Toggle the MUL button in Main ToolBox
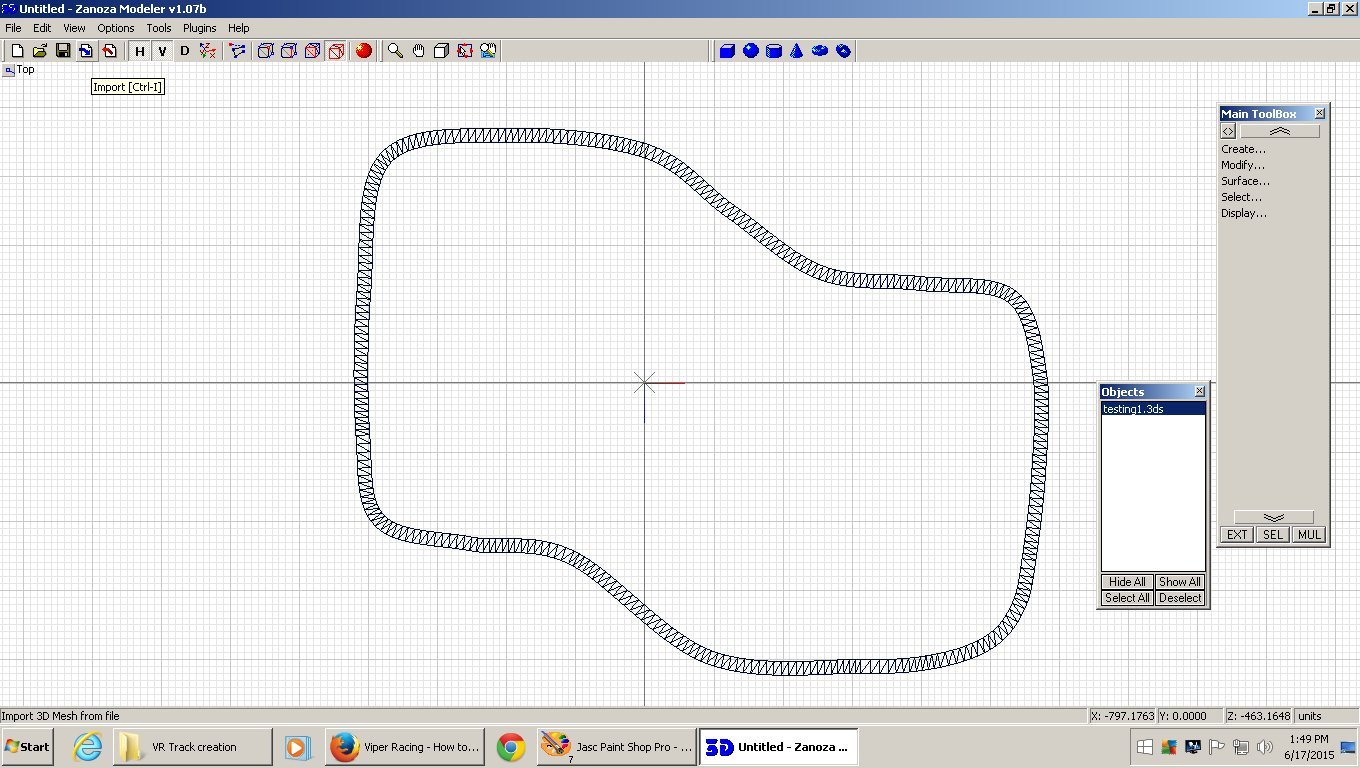Screen dimensions: 1360x768 pyautogui.click(x=1309, y=535)
